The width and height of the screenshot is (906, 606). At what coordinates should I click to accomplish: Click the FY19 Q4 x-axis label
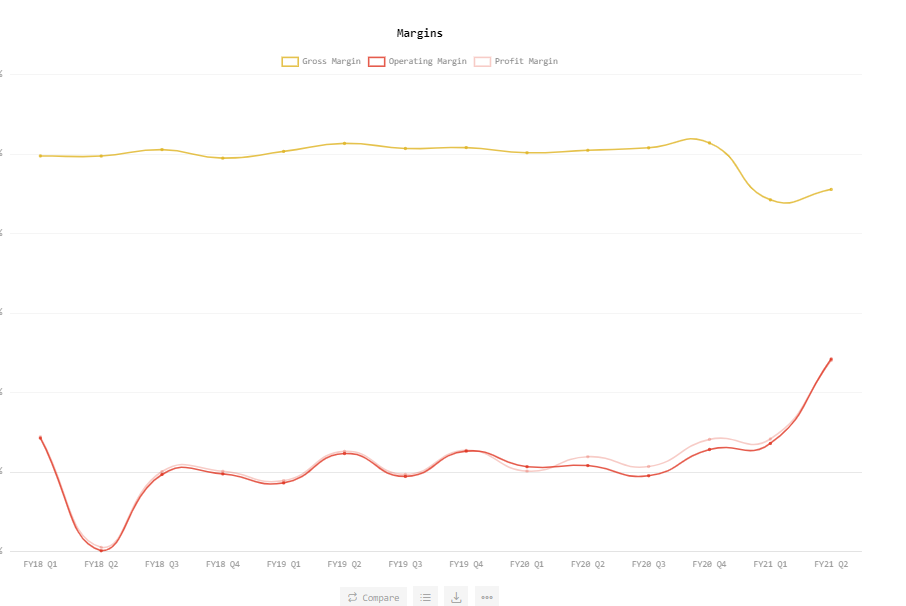pyautogui.click(x=466, y=564)
